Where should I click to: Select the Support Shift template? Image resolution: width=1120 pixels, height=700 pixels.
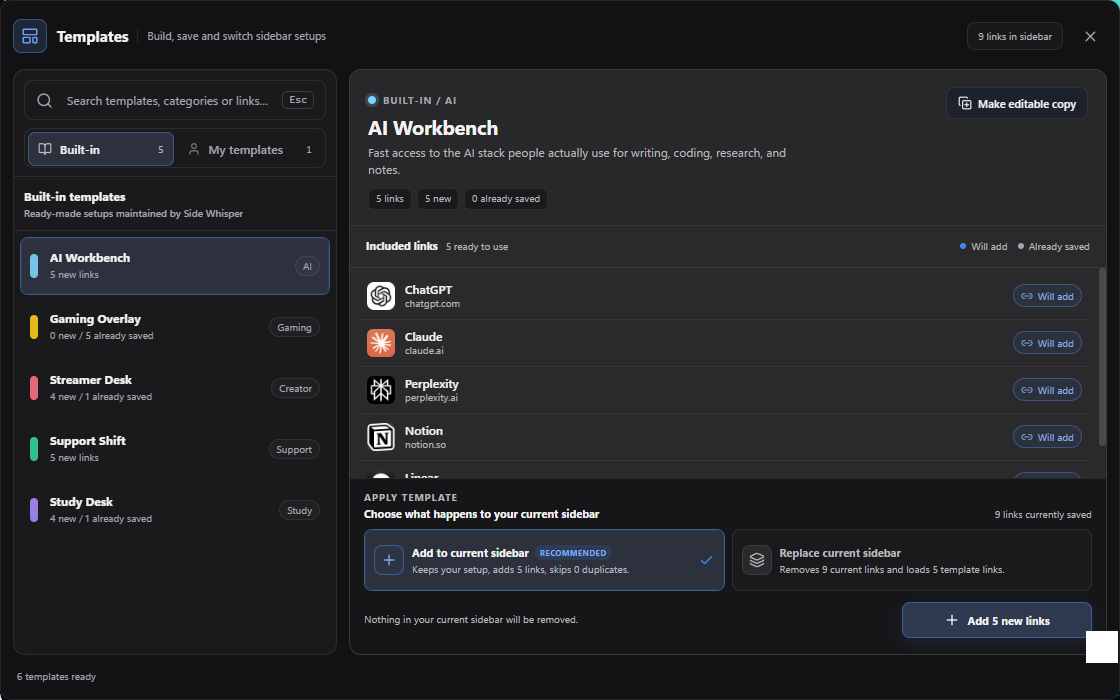[175, 449]
